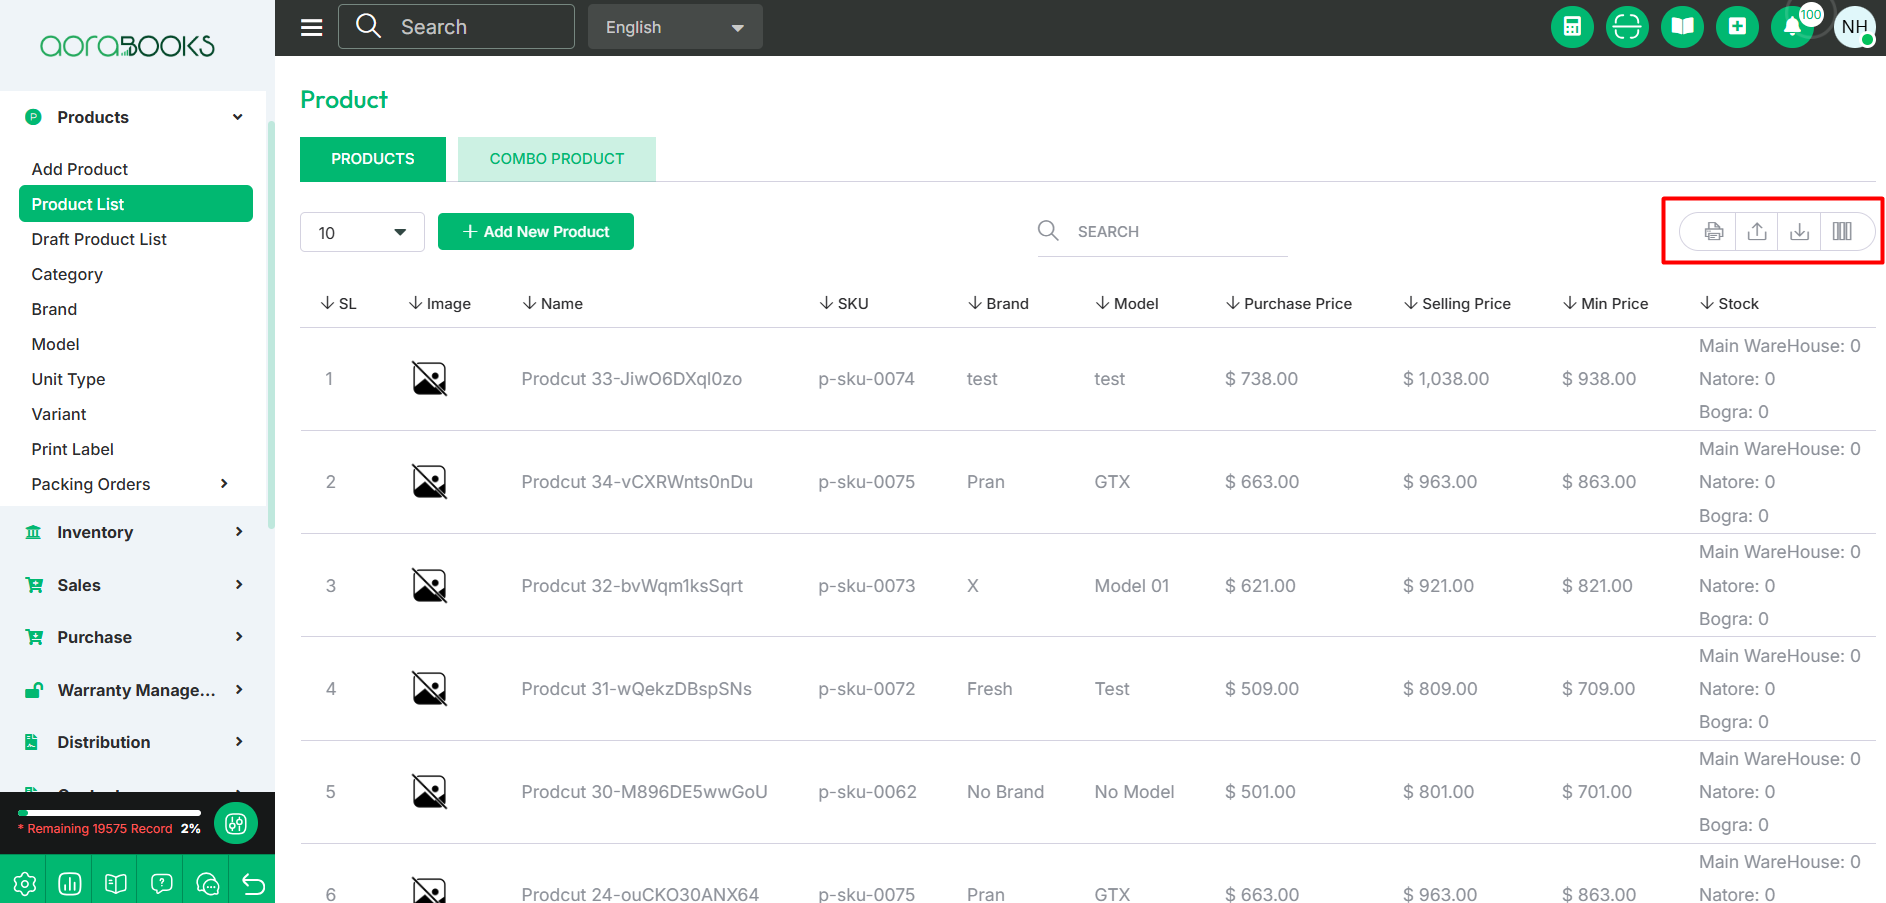
Task: Switch to the PRODUCTS tab
Action: pyautogui.click(x=373, y=159)
